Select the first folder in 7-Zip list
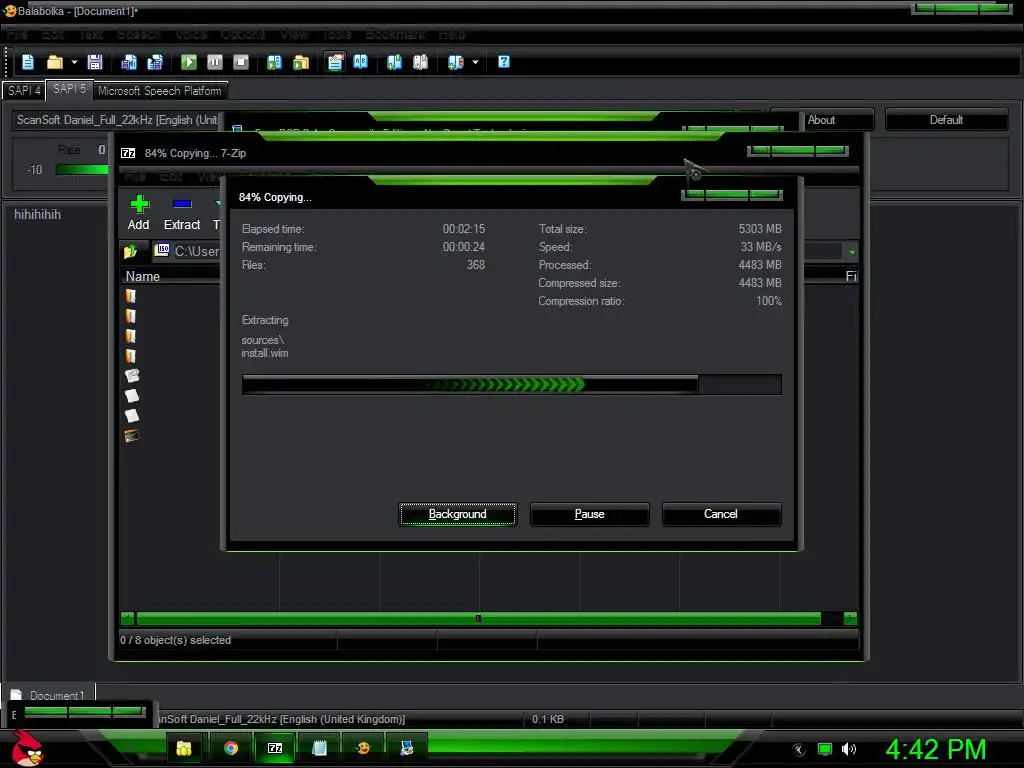 point(131,296)
